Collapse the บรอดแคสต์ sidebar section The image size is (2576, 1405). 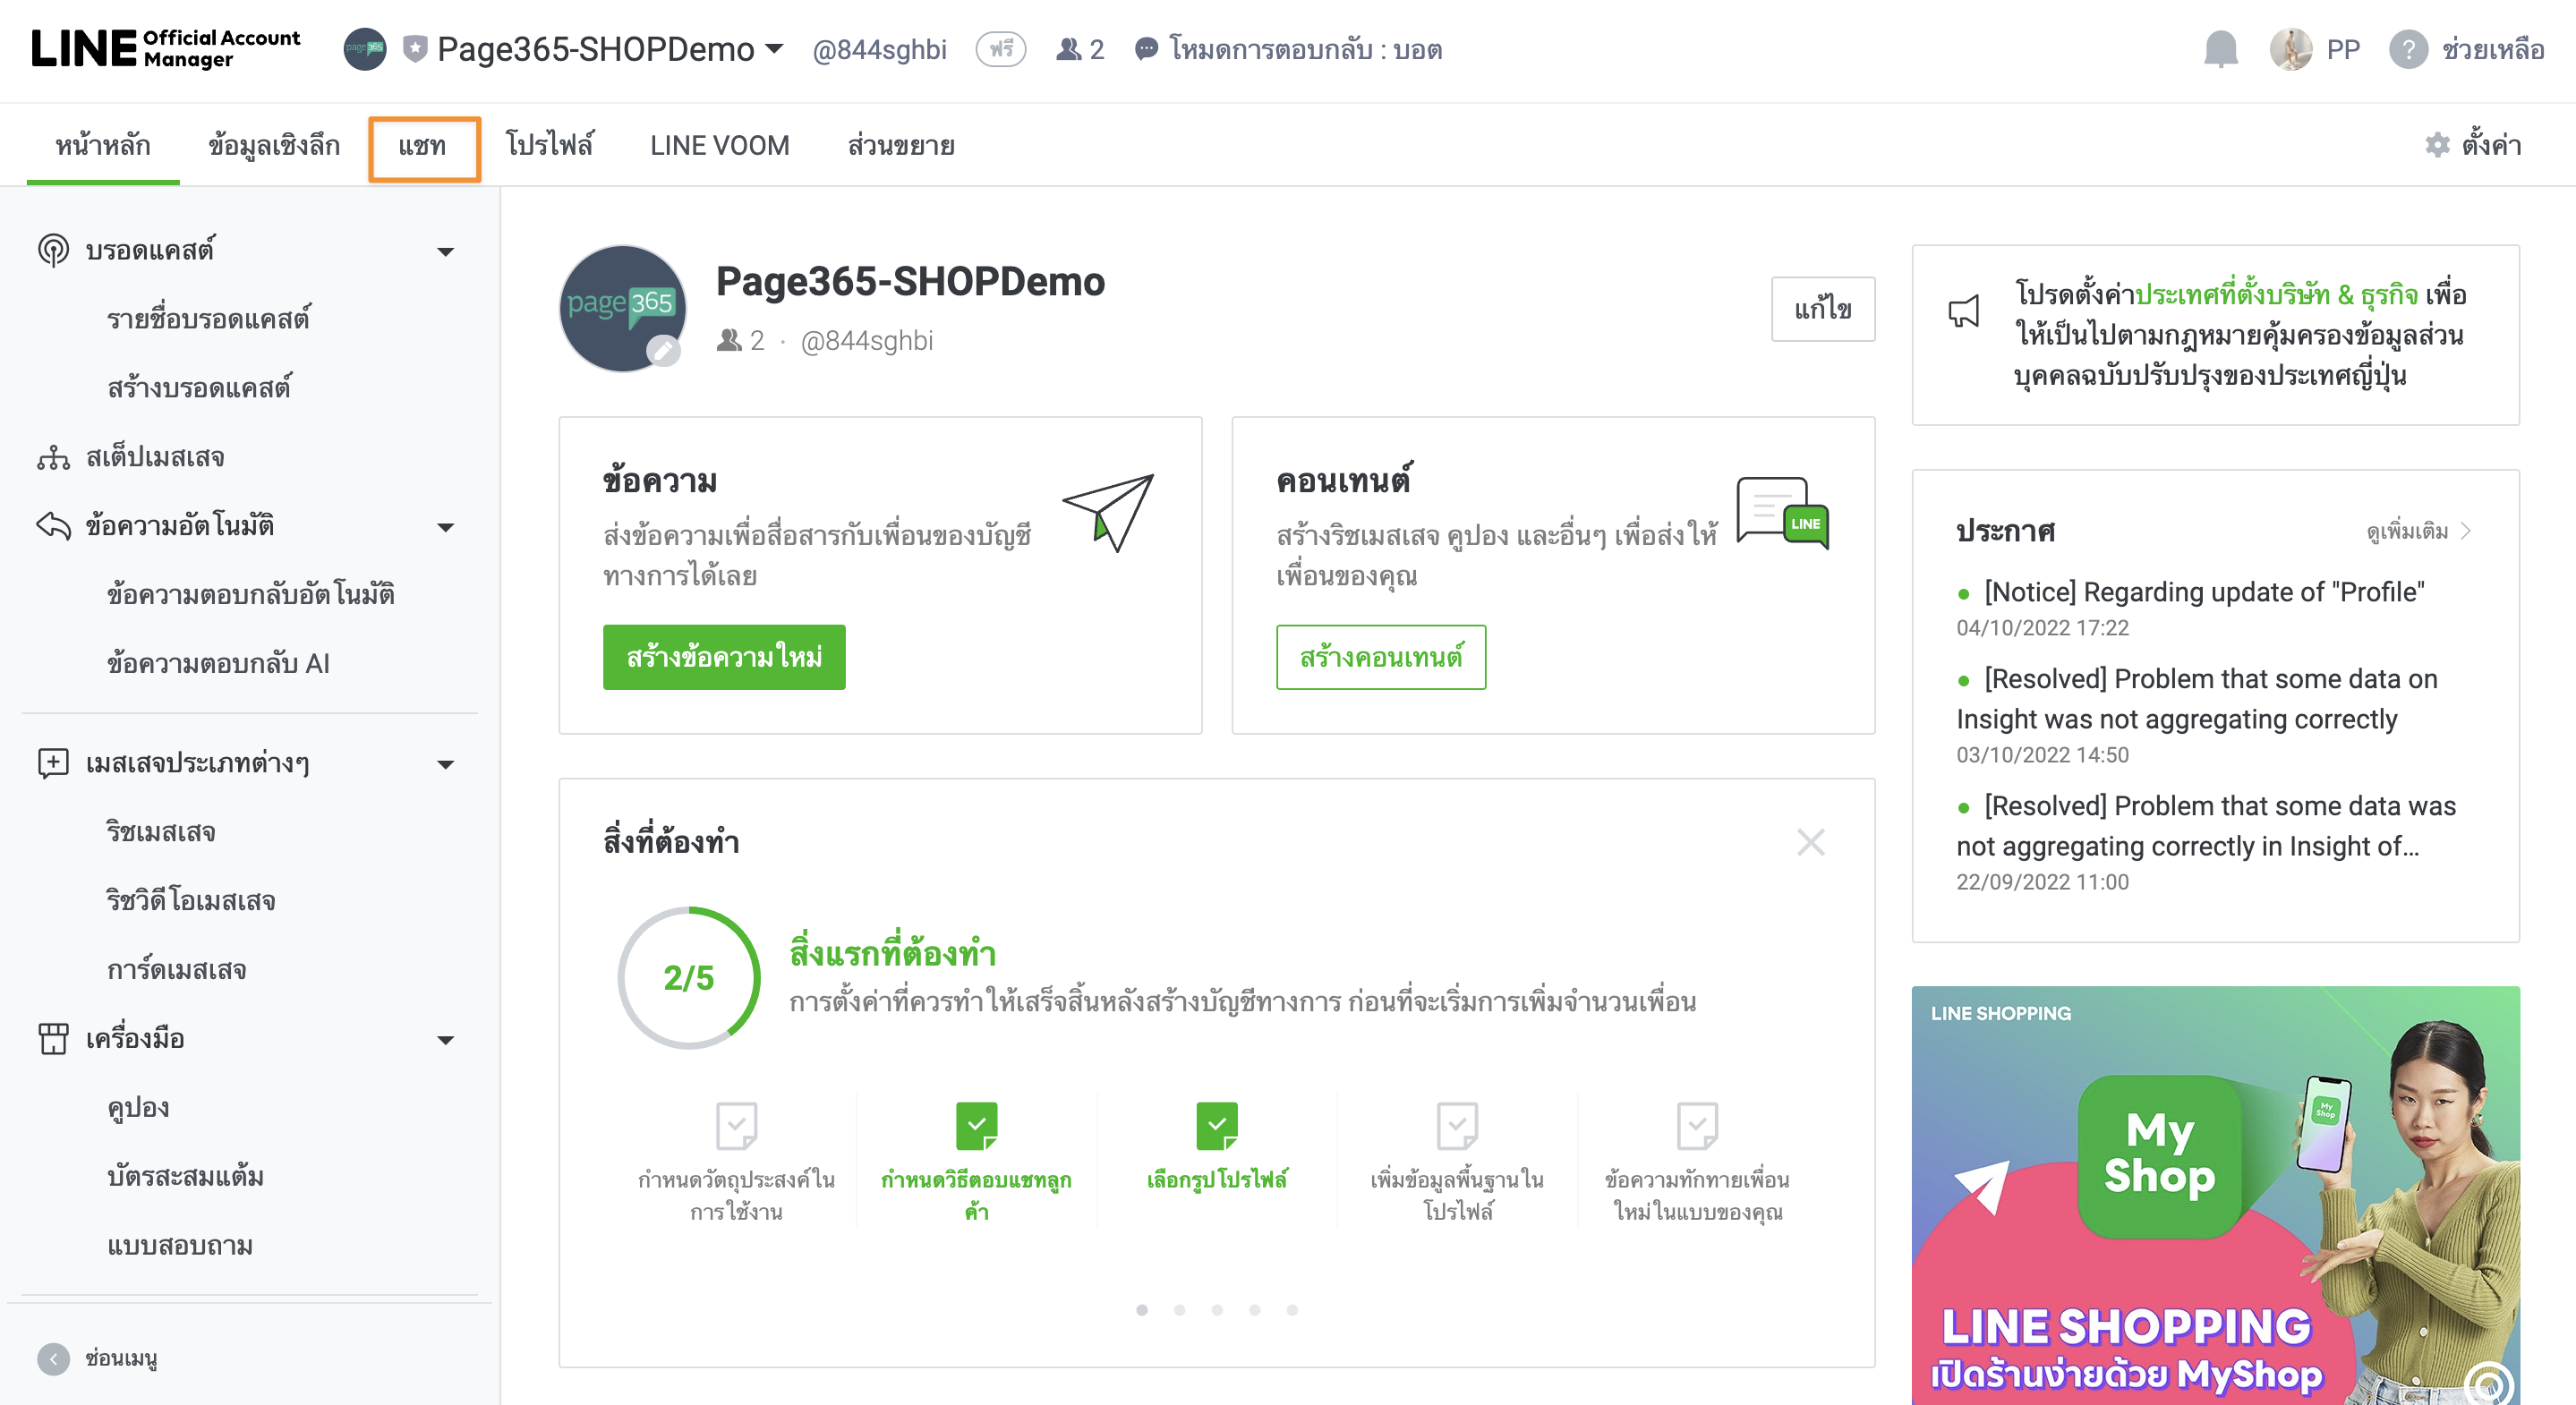click(446, 252)
